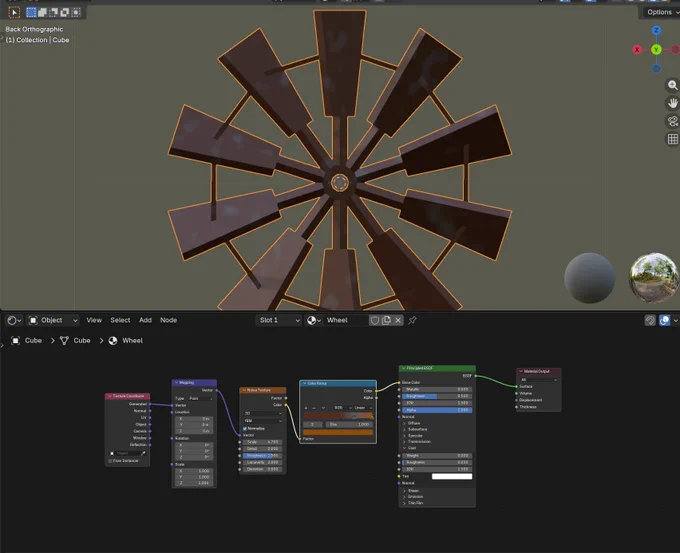This screenshot has height=553, width=680.
Task: Toggle the overlay icon in node editor header
Action: (x=664, y=320)
